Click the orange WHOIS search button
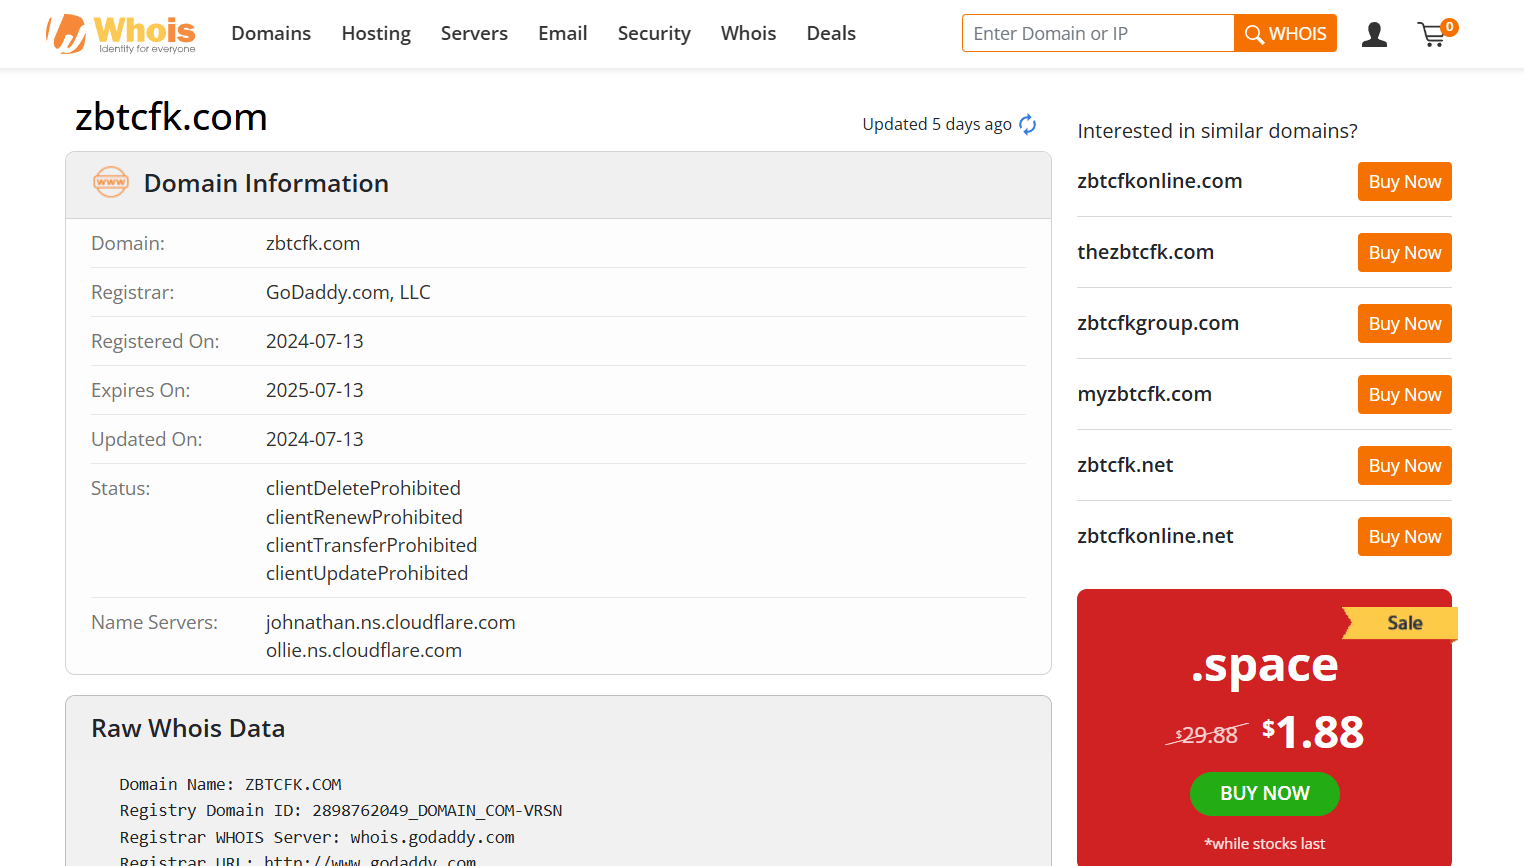This screenshot has height=866, width=1524. (1285, 33)
